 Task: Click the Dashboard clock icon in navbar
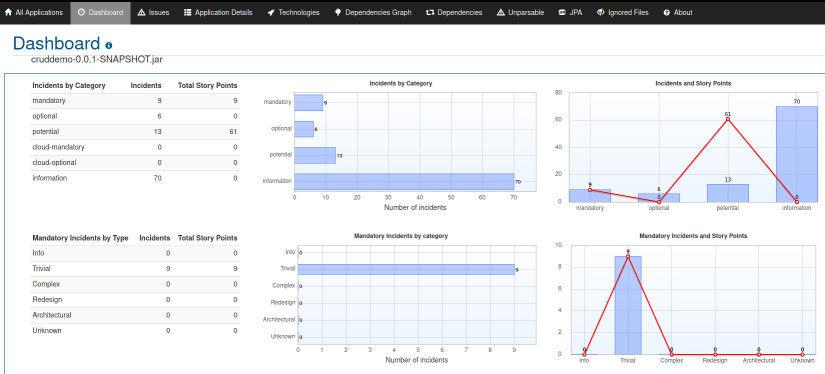(x=81, y=12)
